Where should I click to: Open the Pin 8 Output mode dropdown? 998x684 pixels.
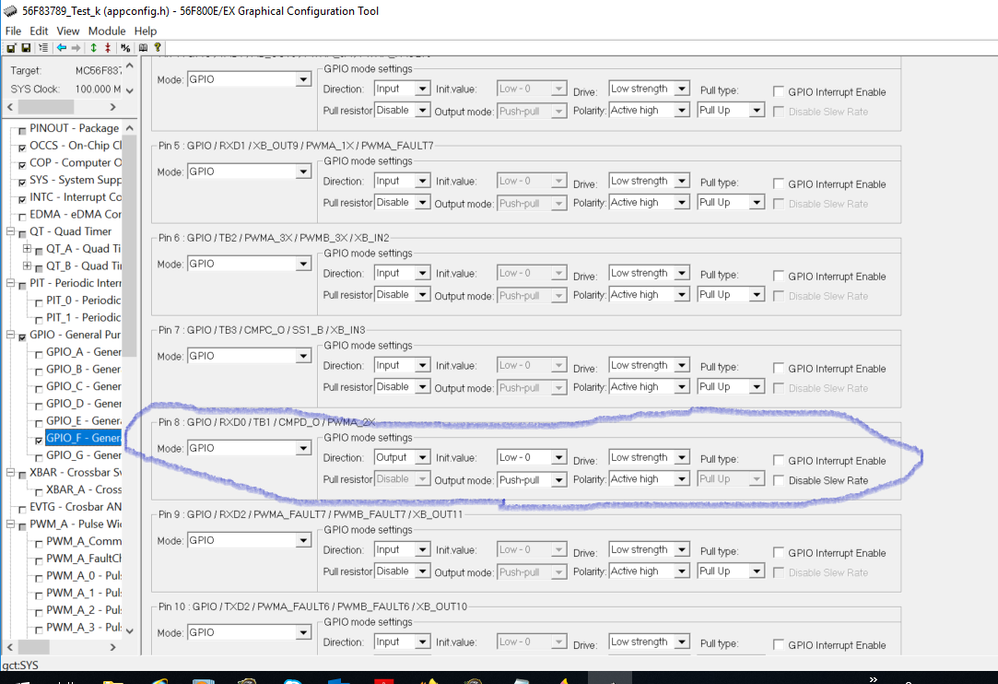558,479
